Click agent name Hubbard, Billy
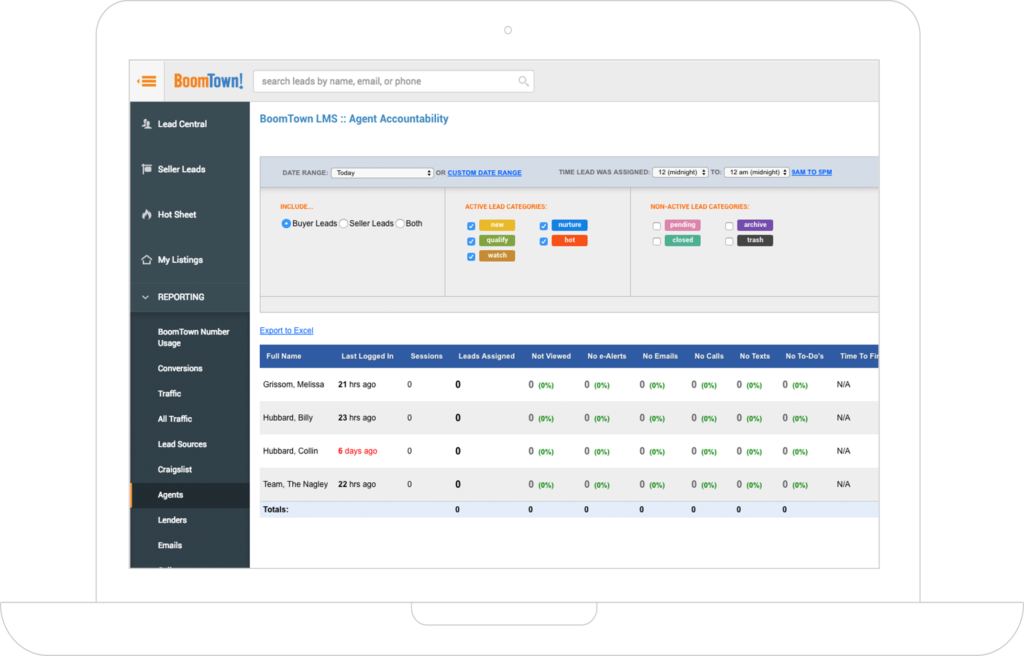 tap(288, 418)
